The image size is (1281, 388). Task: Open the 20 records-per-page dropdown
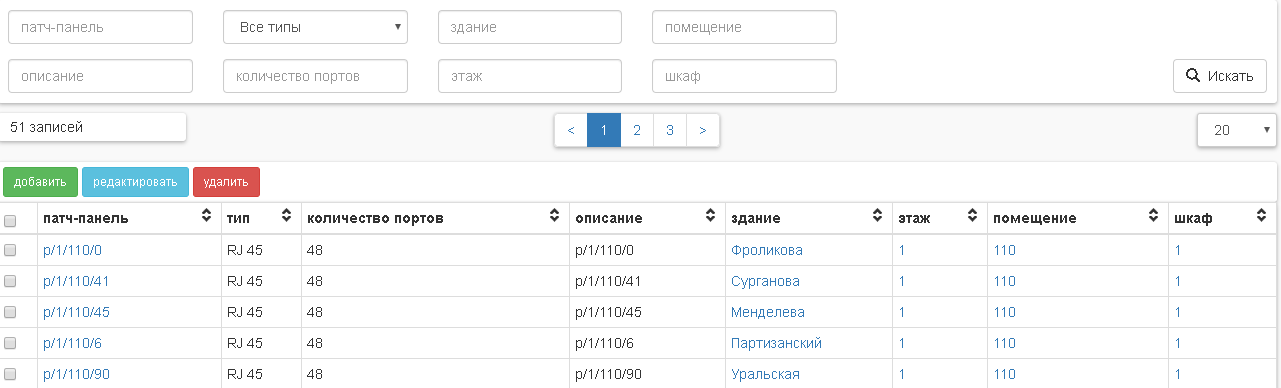coord(1236,130)
